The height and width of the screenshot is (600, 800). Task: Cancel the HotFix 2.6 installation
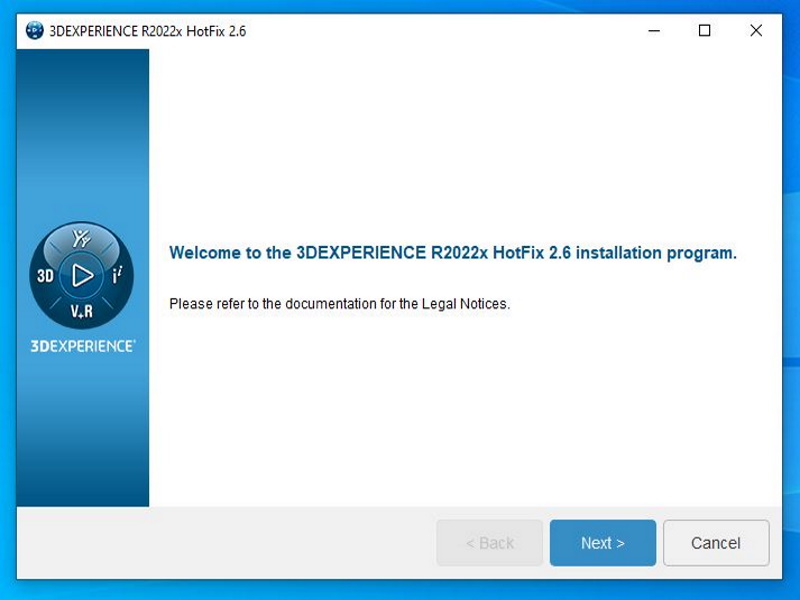tap(716, 543)
